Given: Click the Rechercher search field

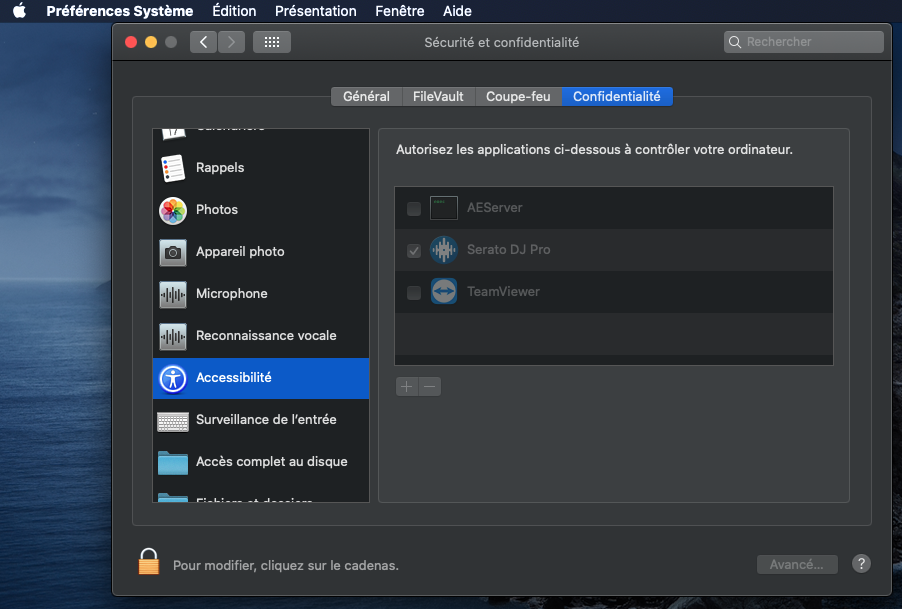Looking at the screenshot, I should click(x=804, y=42).
